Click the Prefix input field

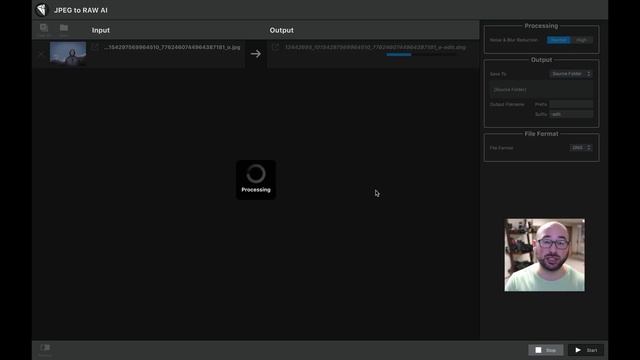click(571, 104)
